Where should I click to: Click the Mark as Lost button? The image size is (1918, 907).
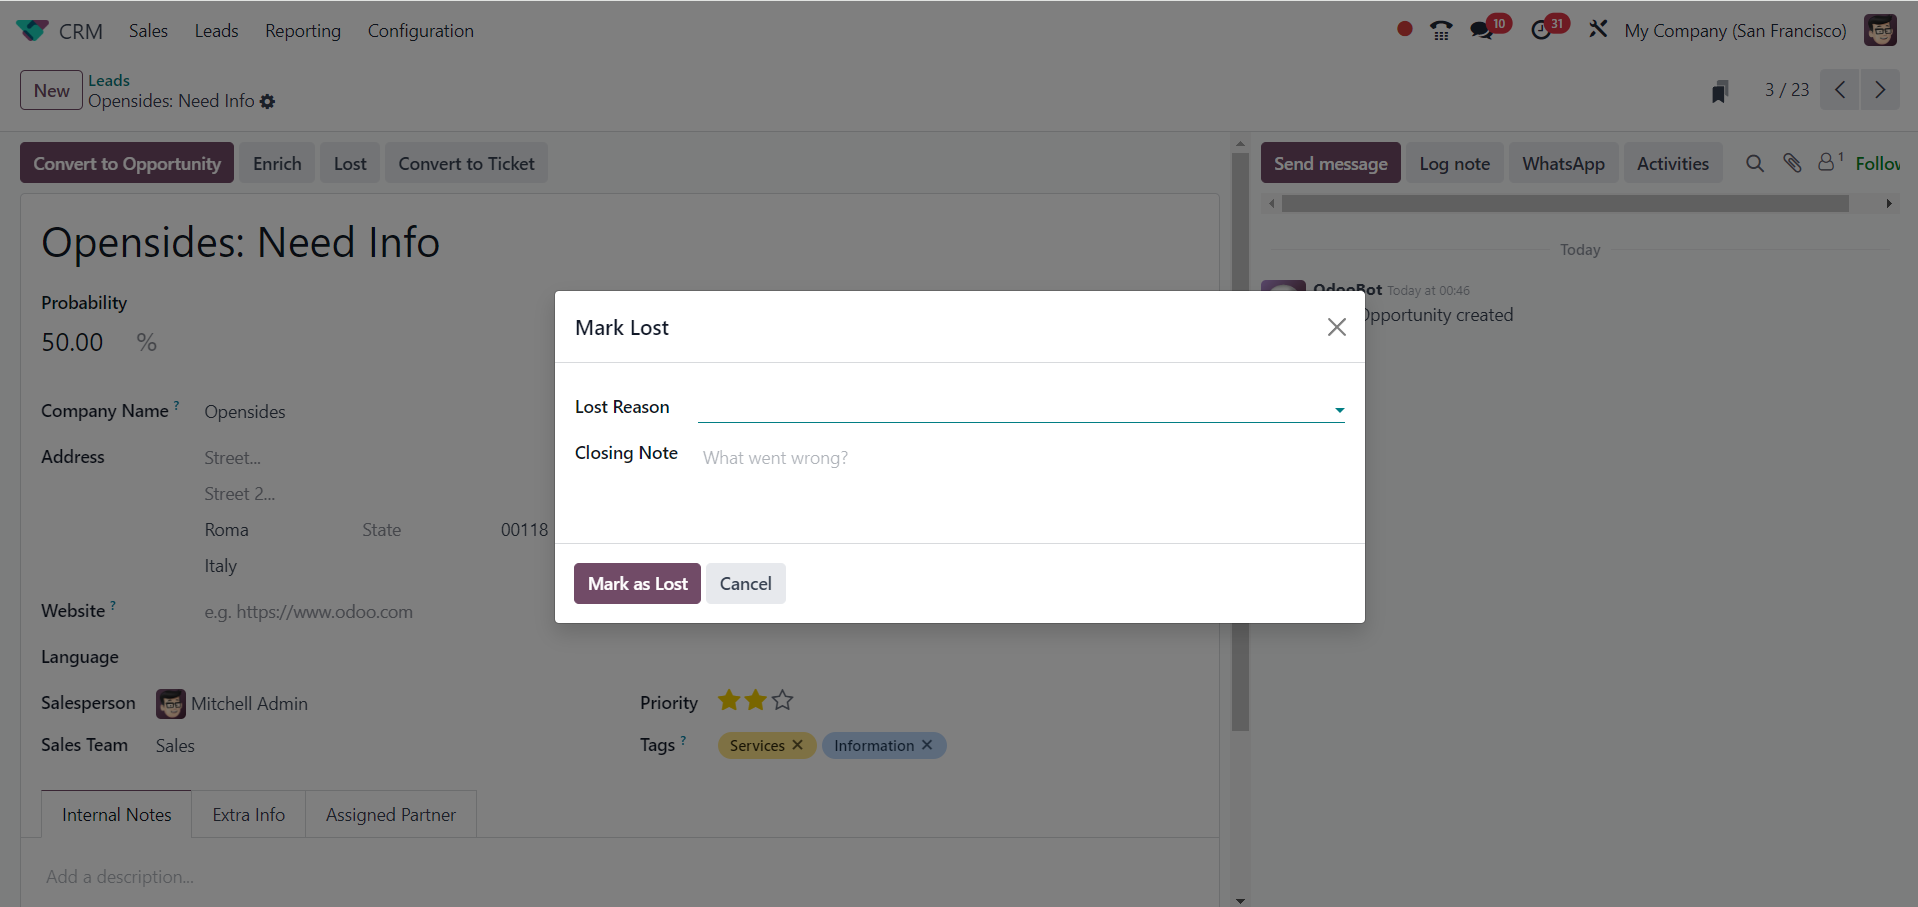pos(637,584)
